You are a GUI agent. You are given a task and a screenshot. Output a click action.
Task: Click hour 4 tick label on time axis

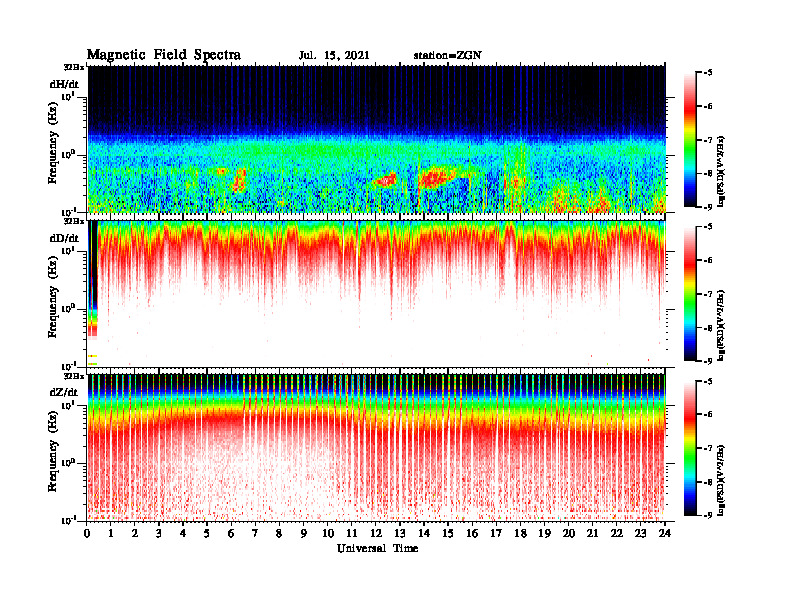coord(183,533)
